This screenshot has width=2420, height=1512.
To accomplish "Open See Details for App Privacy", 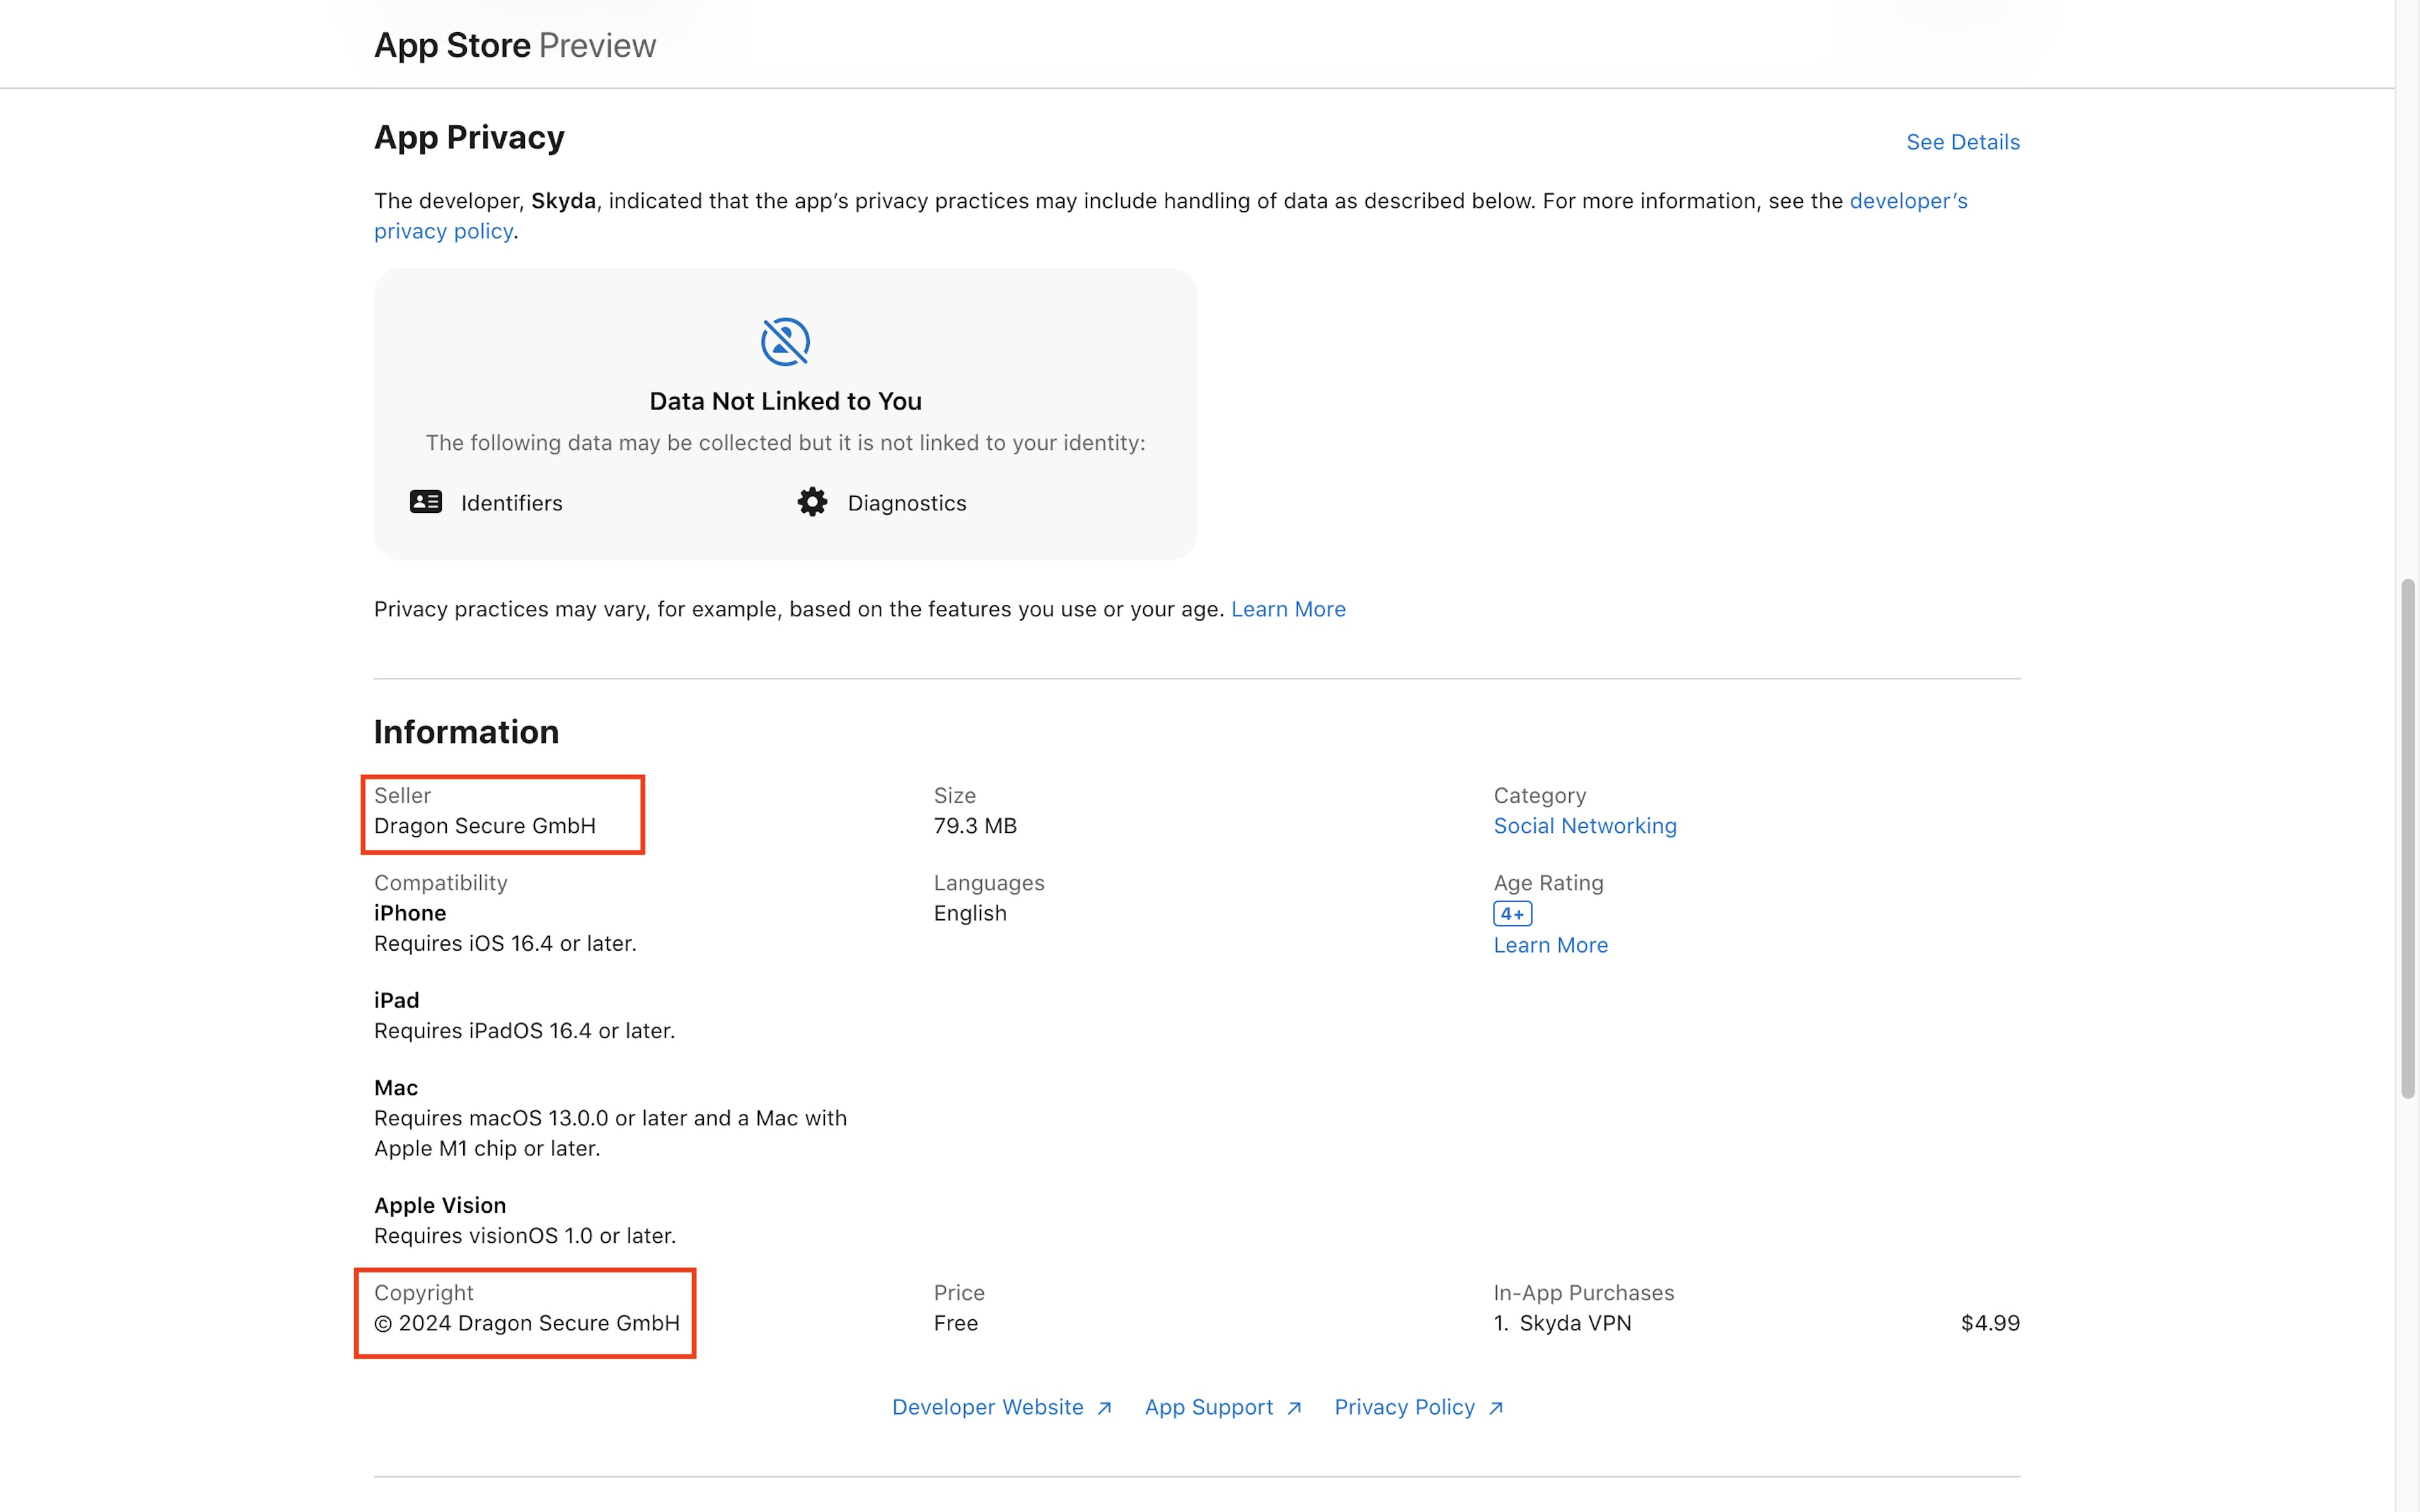I will click(x=1962, y=142).
